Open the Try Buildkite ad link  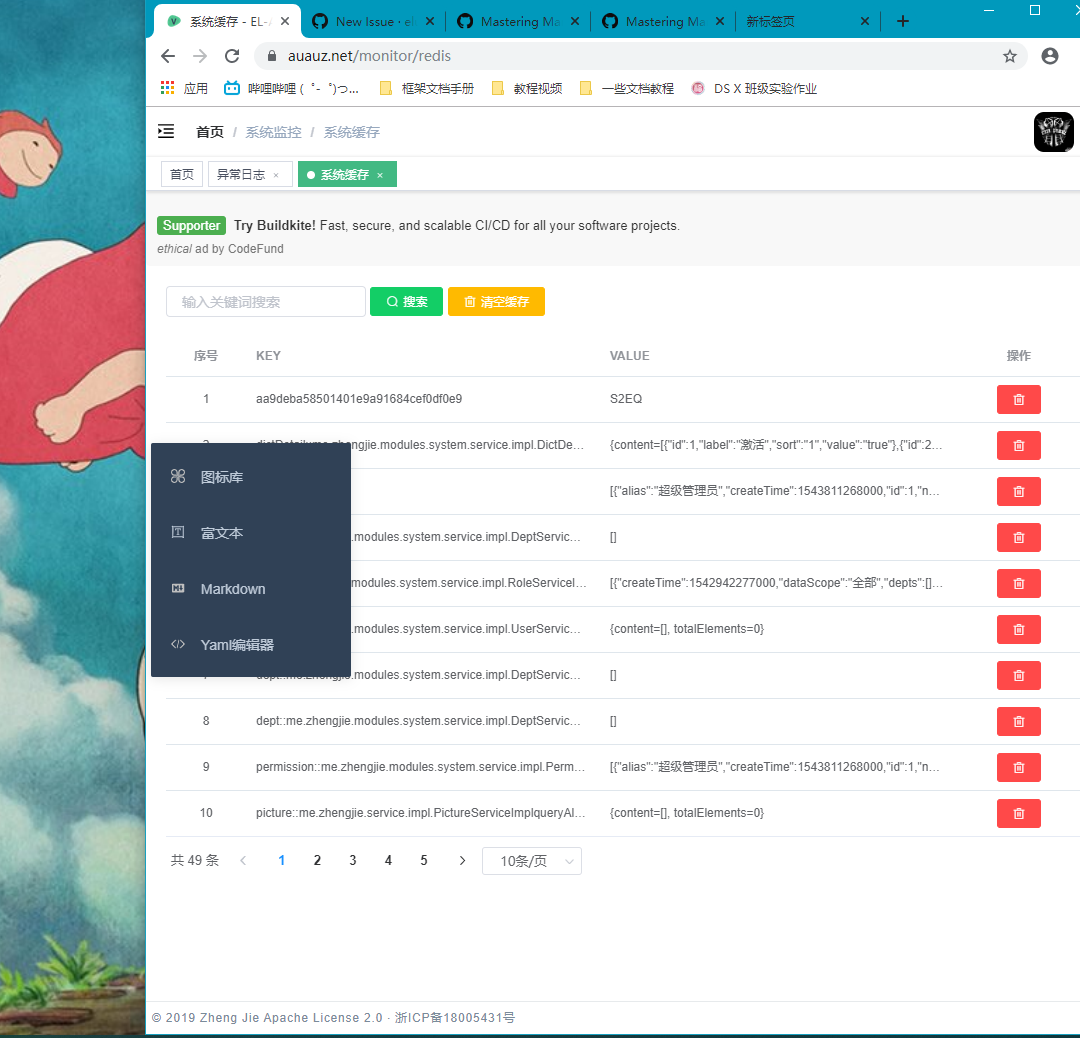pos(457,225)
